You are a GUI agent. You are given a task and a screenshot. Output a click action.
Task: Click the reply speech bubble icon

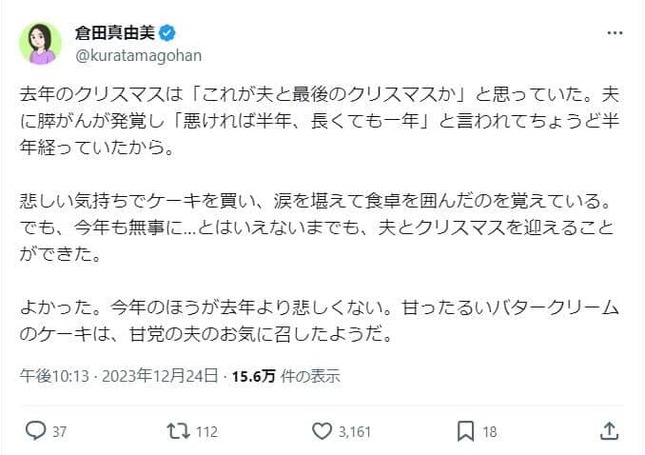(x=35, y=432)
